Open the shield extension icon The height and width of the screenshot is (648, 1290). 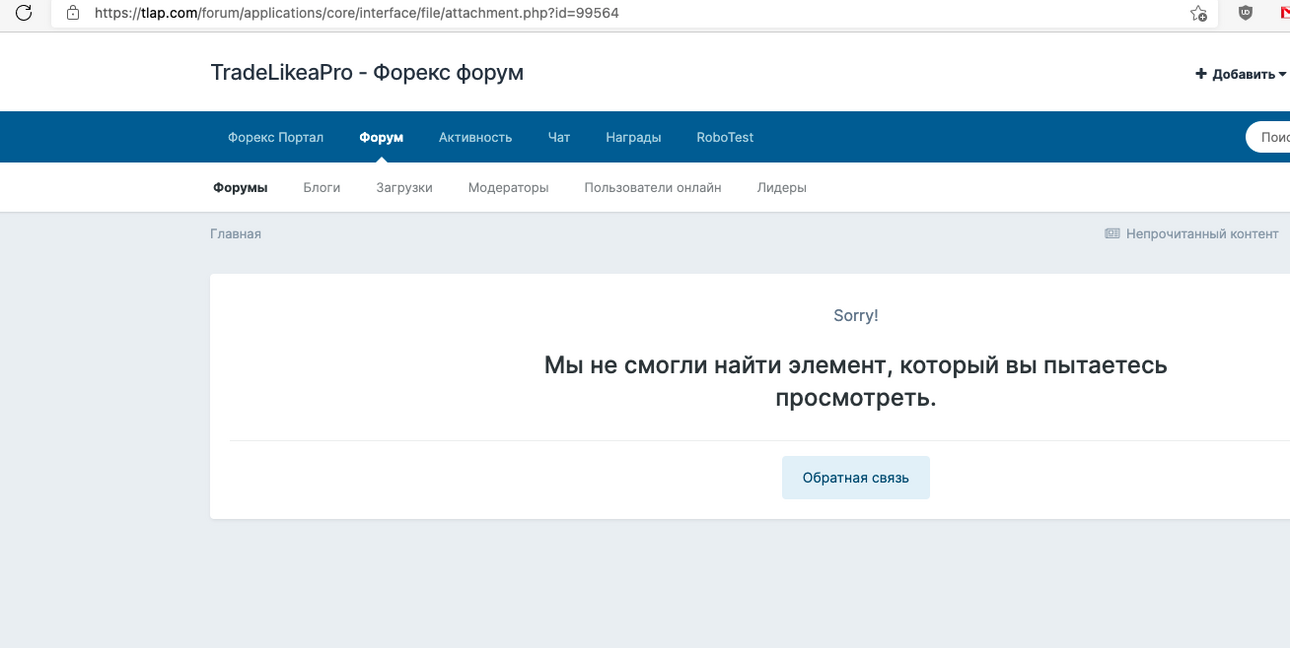click(x=1245, y=13)
